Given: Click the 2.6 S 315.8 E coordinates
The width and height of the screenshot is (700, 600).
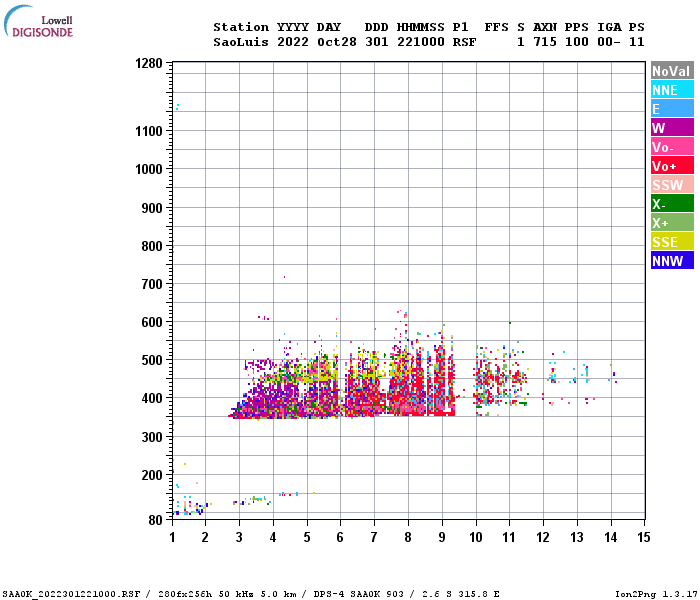Looking at the screenshot, I should pos(461,594).
